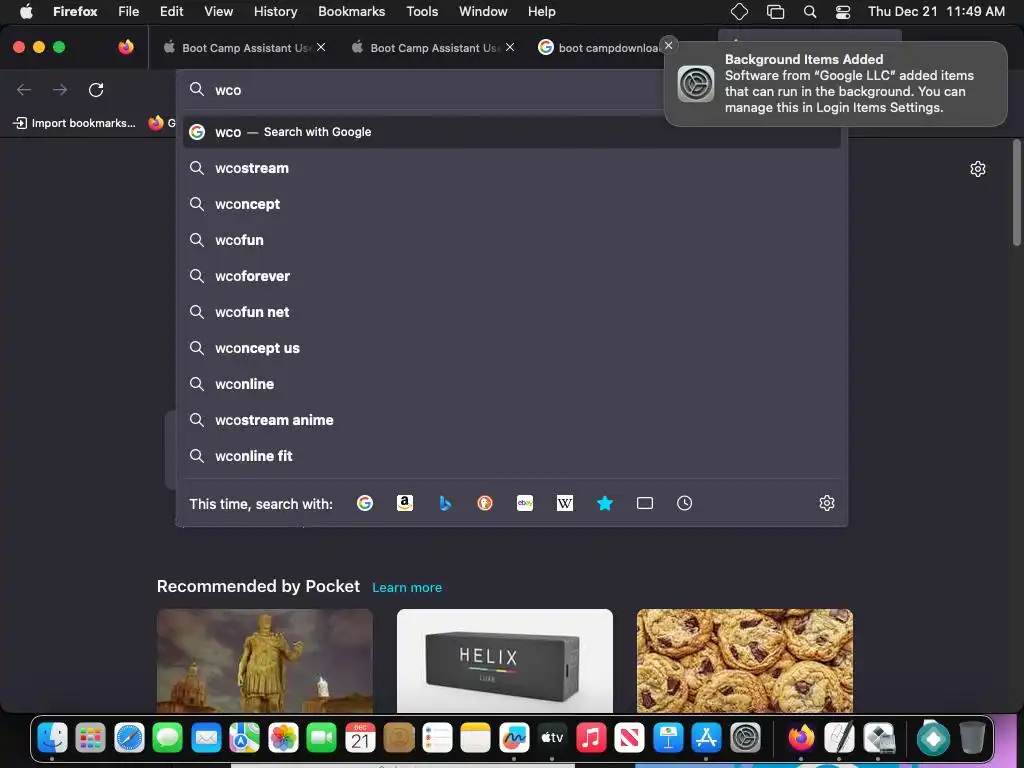Close the second Boot Camp Assistant tab
This screenshot has width=1024, height=768.
pos(510,47)
